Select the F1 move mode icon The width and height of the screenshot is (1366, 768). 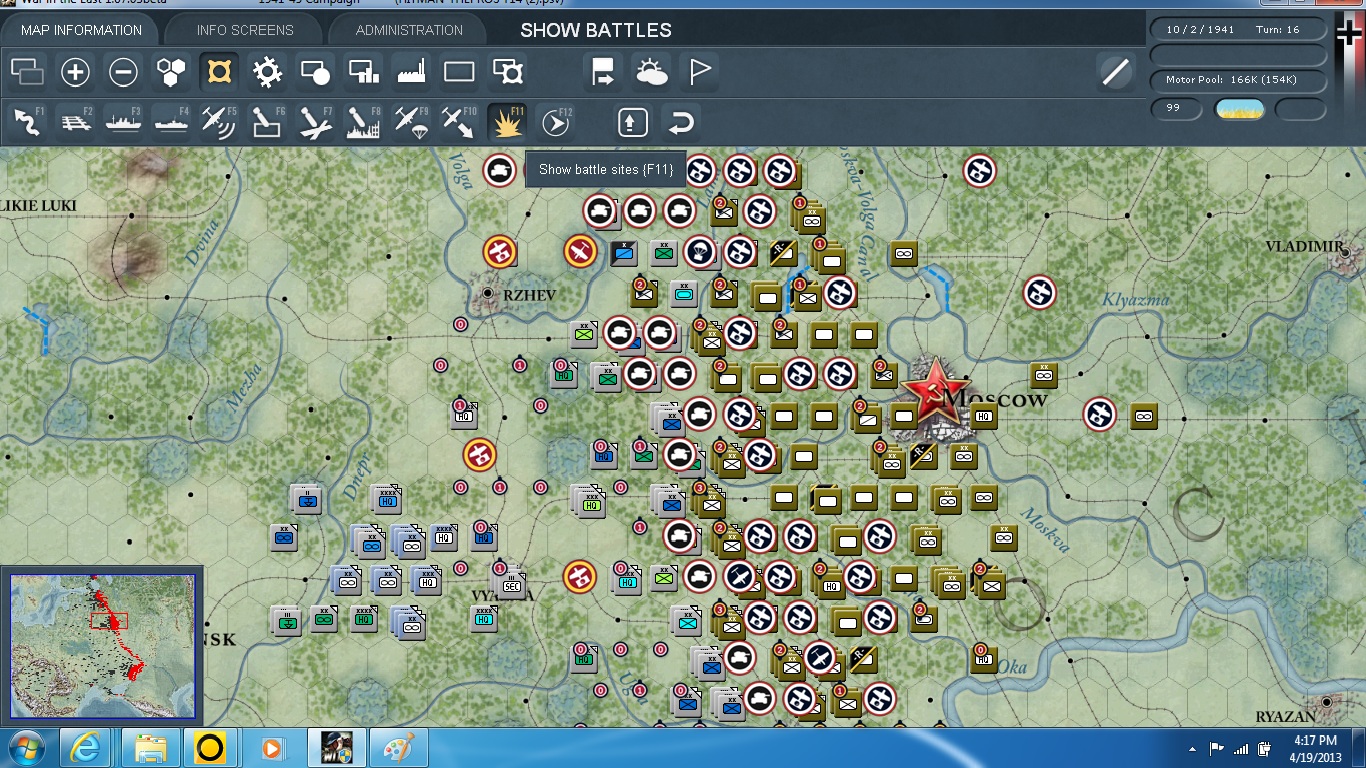click(28, 121)
